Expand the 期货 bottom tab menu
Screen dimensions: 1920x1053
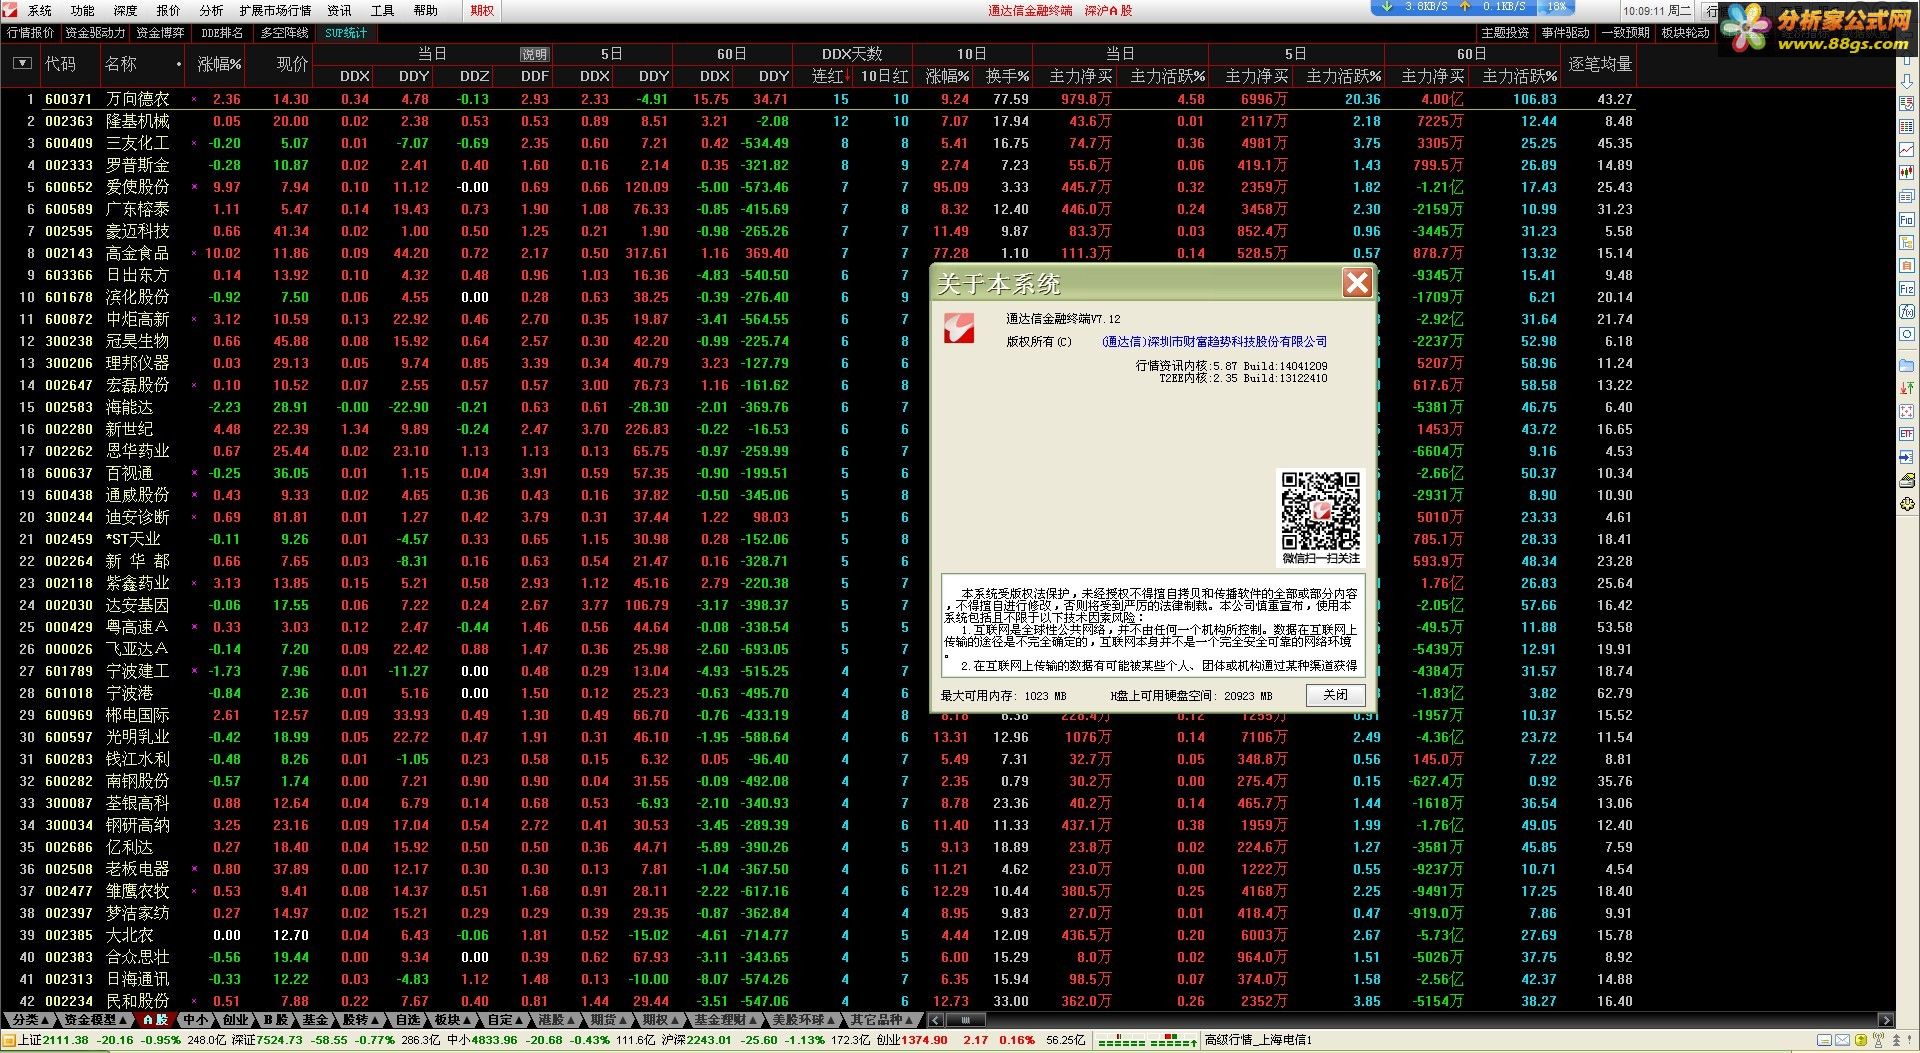click(610, 1020)
